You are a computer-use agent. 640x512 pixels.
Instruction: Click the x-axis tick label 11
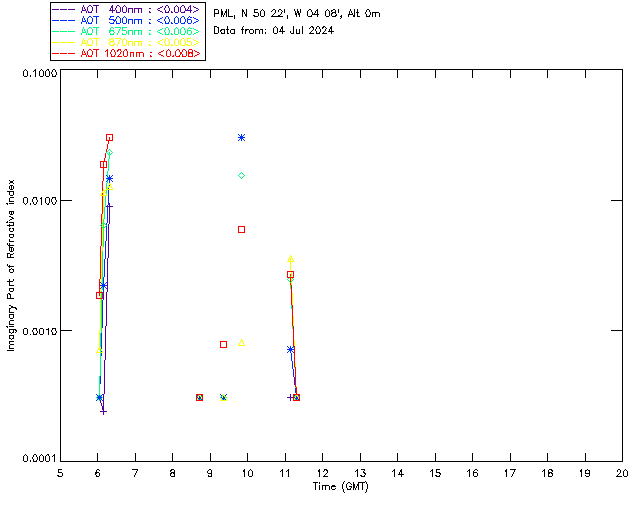pos(285,473)
